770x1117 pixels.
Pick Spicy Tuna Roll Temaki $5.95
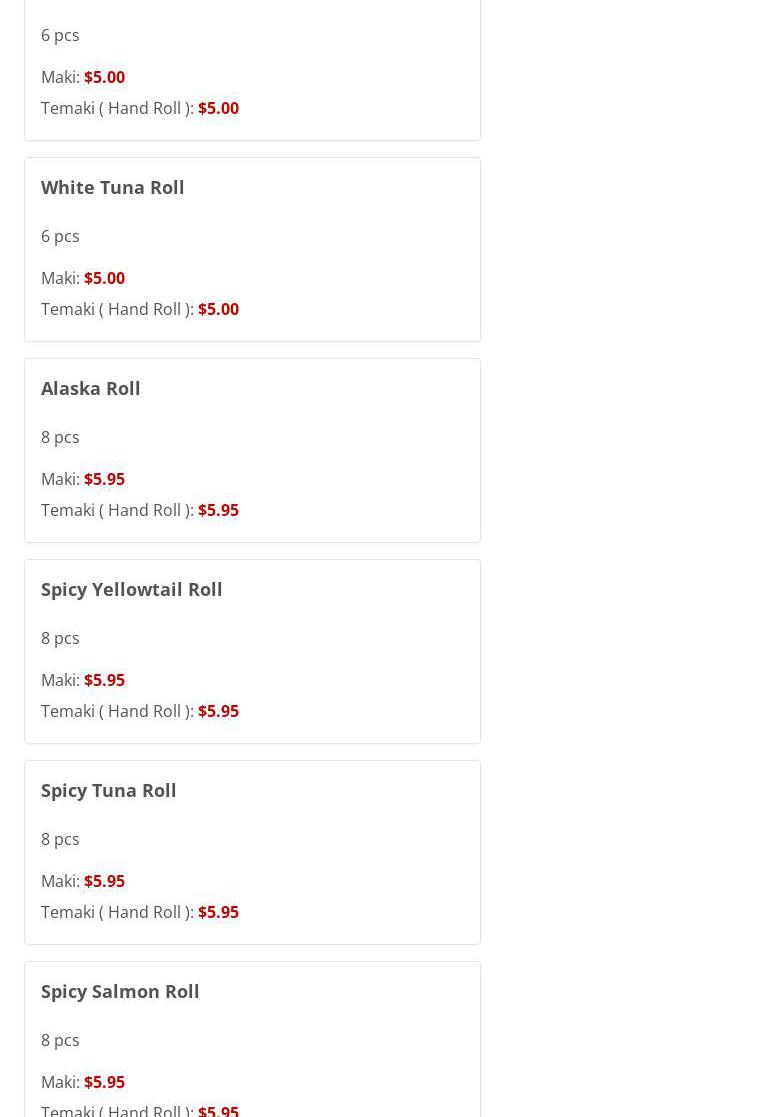click(218, 912)
